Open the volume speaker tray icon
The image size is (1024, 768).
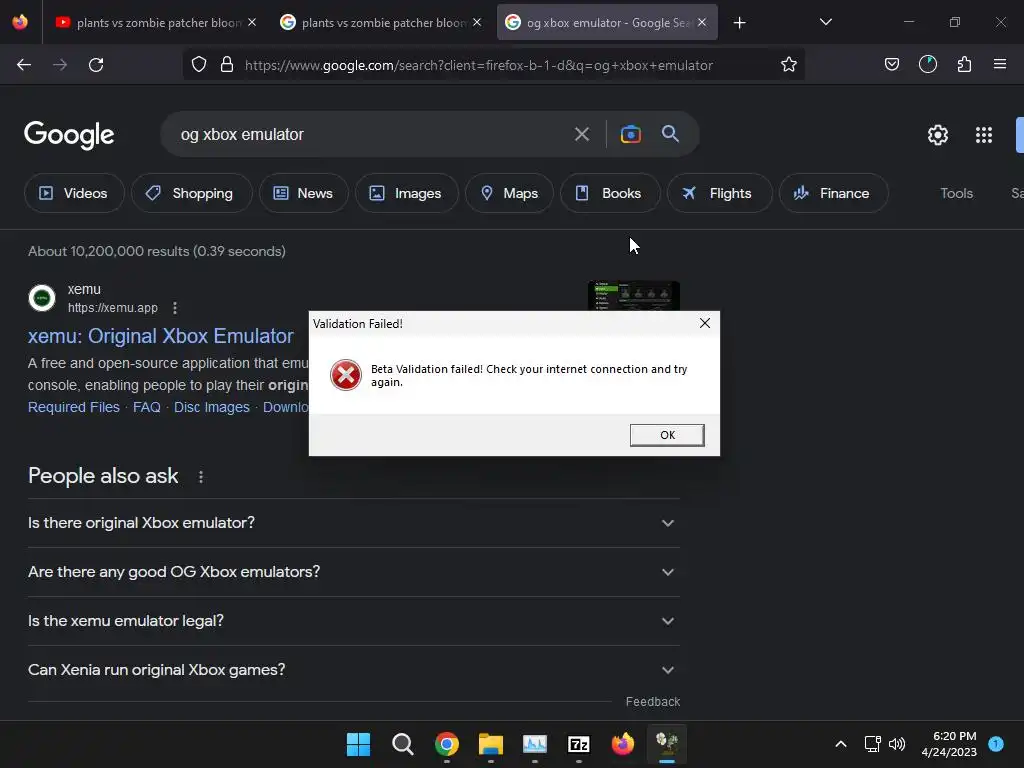coord(897,744)
